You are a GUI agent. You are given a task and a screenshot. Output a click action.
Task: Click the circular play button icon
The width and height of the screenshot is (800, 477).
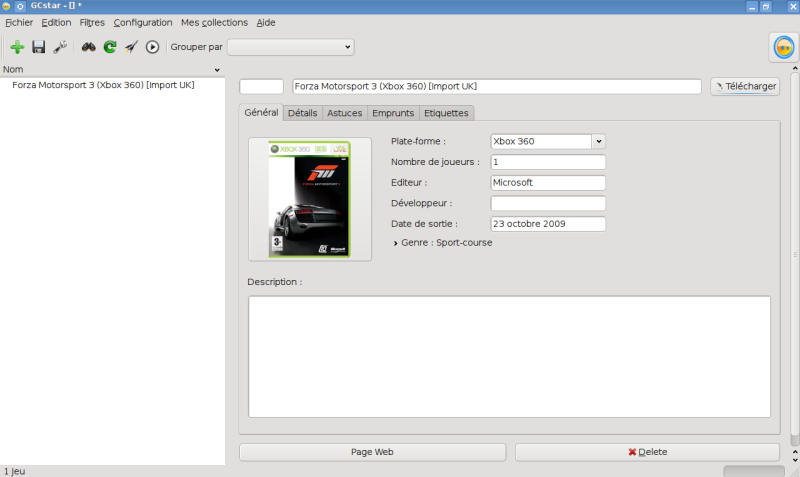click(153, 47)
